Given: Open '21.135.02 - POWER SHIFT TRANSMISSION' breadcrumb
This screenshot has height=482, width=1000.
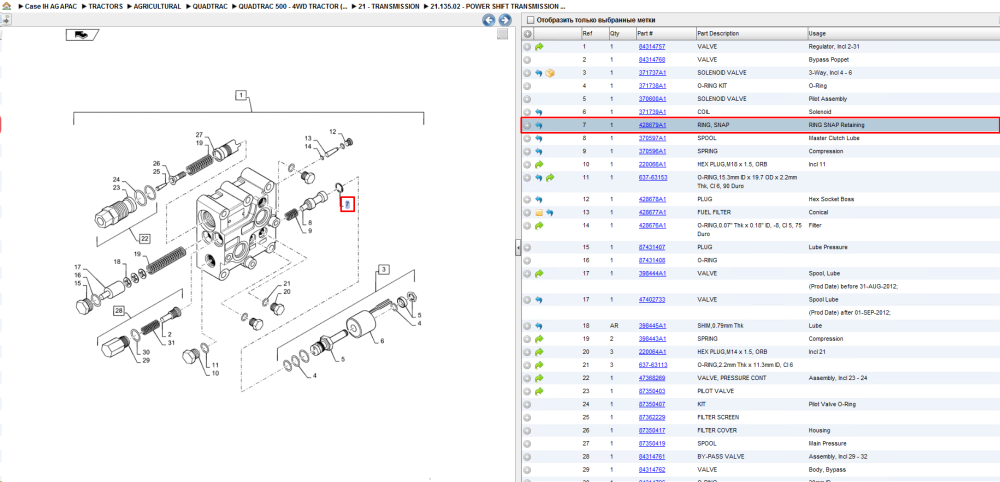Looking at the screenshot, I should [498, 6].
